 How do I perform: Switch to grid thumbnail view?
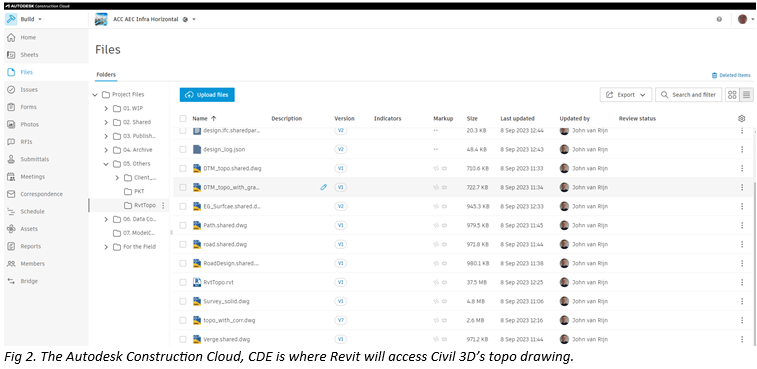(732, 95)
